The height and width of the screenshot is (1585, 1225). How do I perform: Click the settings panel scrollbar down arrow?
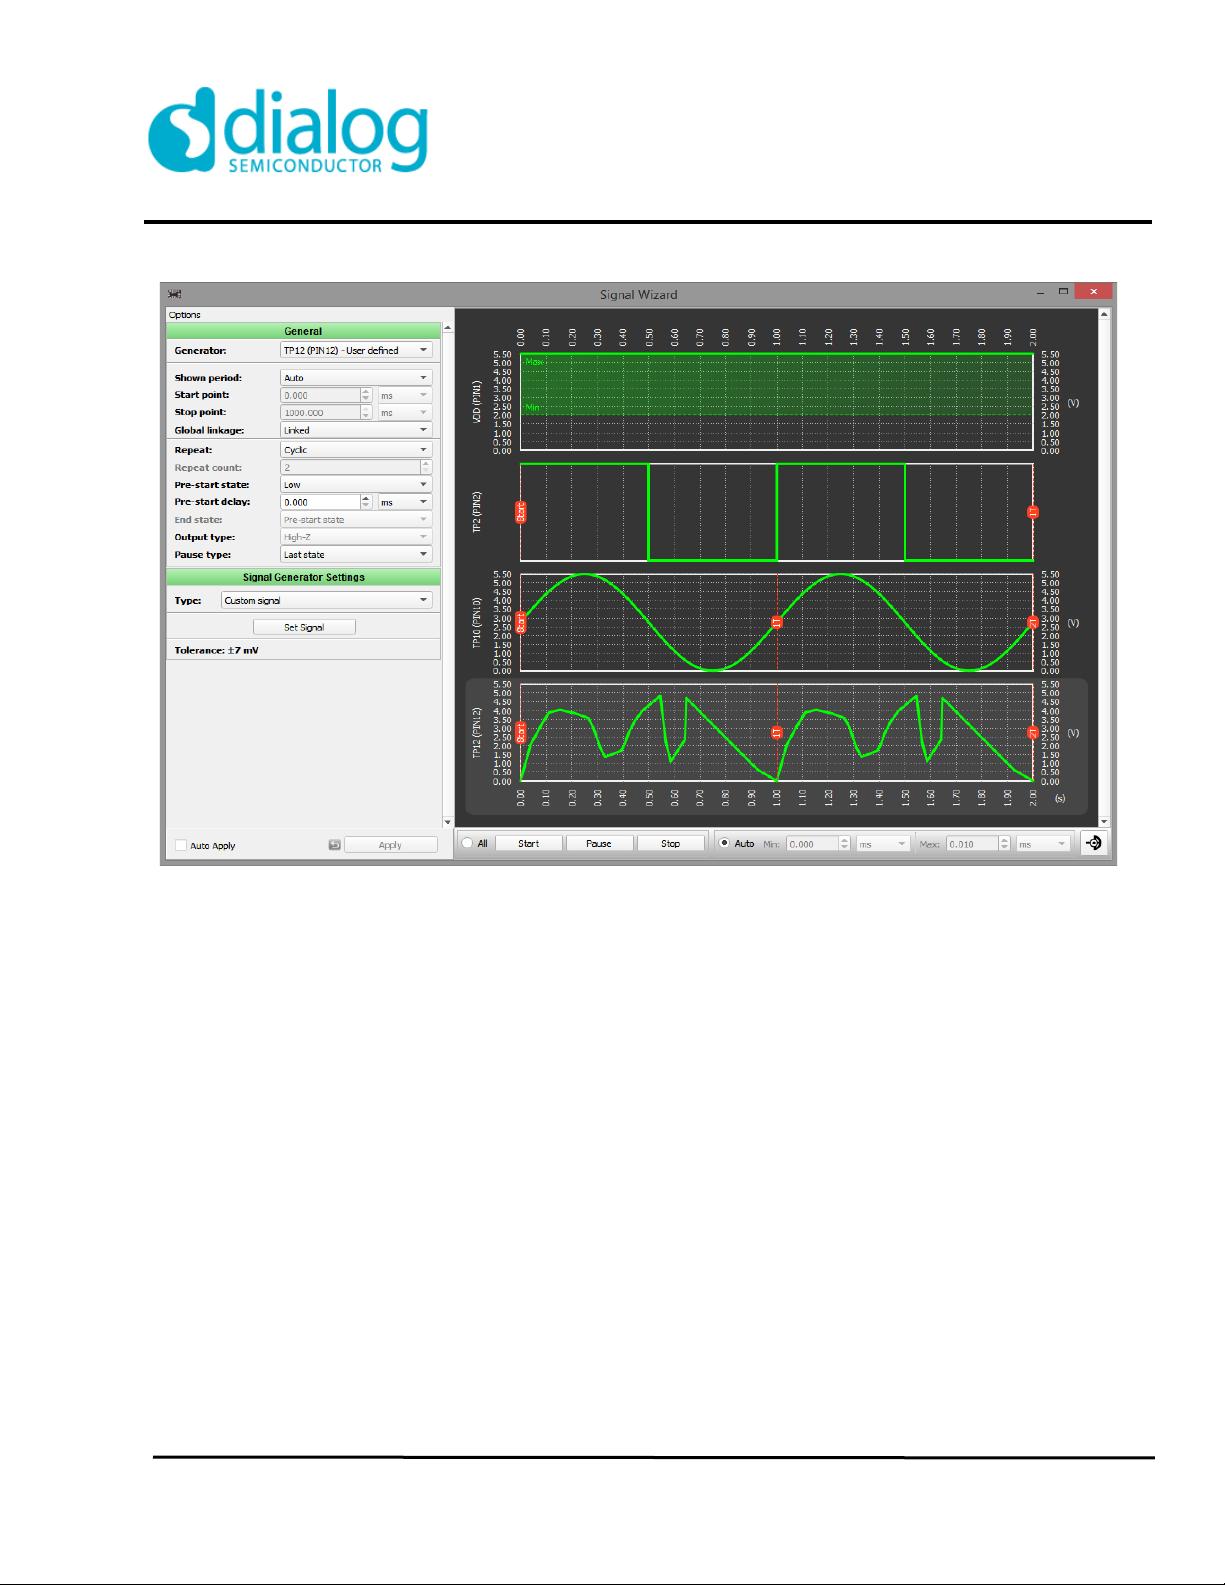[448, 823]
